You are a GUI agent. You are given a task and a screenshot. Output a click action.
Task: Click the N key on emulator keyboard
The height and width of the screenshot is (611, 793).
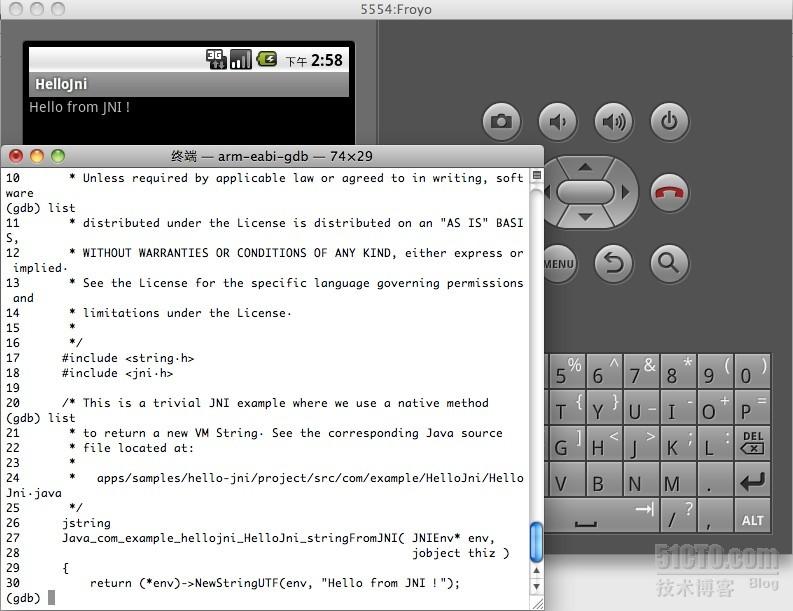[x=641, y=479]
